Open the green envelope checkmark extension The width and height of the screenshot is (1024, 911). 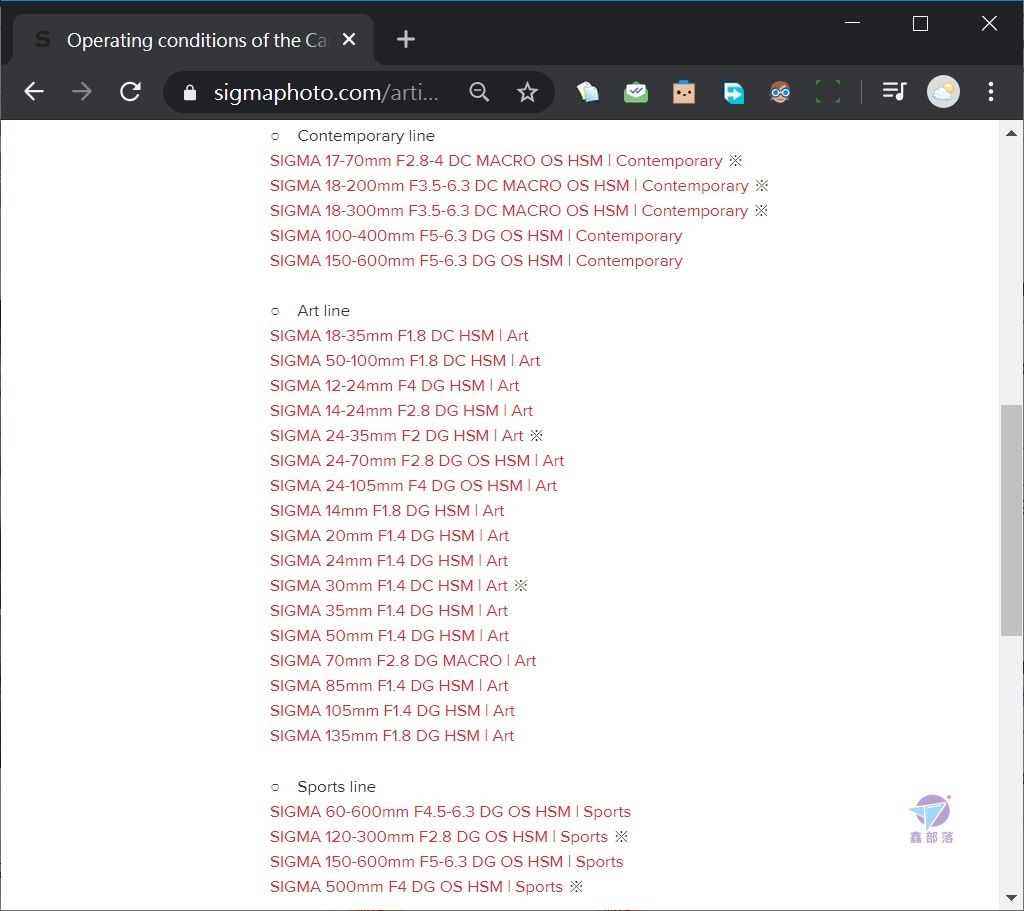635,92
